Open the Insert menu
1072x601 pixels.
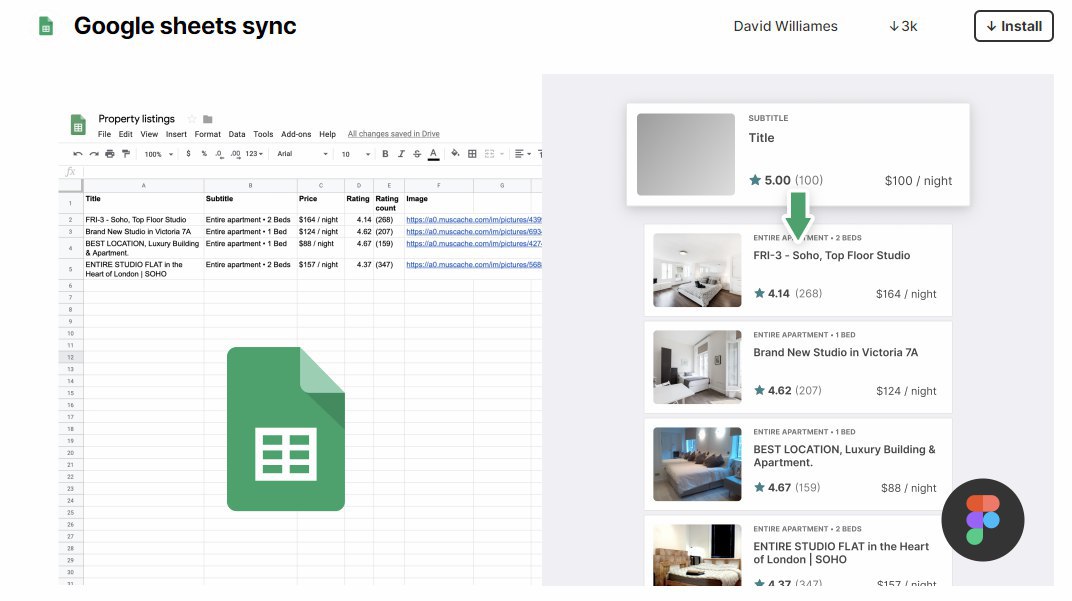pyautogui.click(x=176, y=134)
